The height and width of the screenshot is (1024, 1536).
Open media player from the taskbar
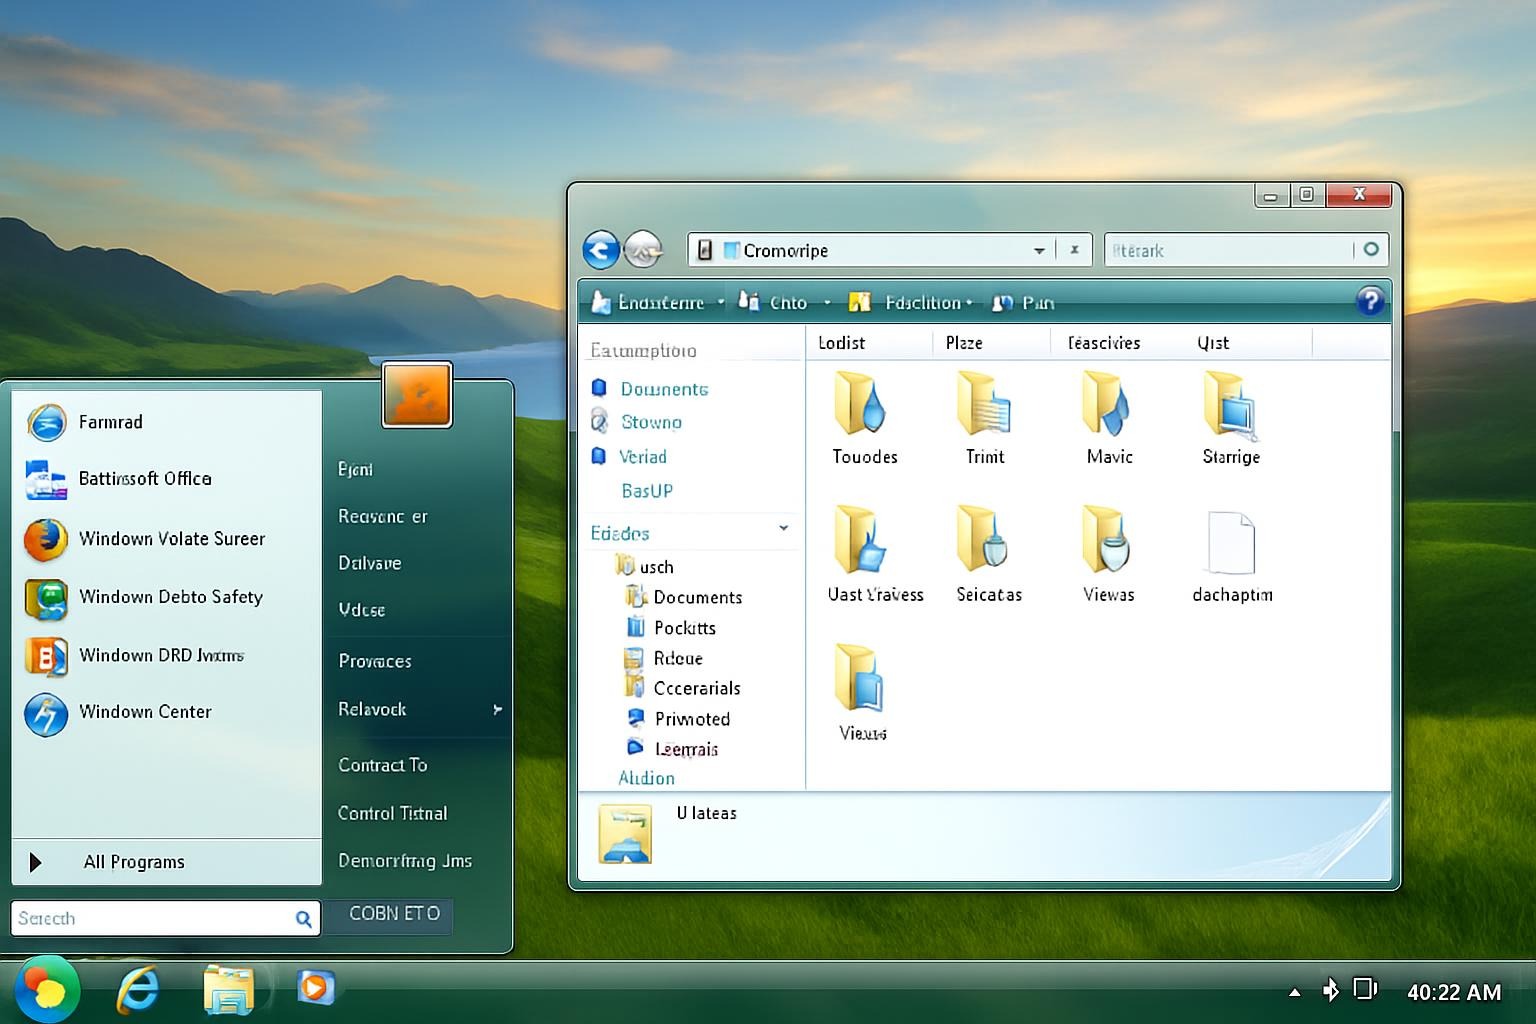[x=314, y=988]
